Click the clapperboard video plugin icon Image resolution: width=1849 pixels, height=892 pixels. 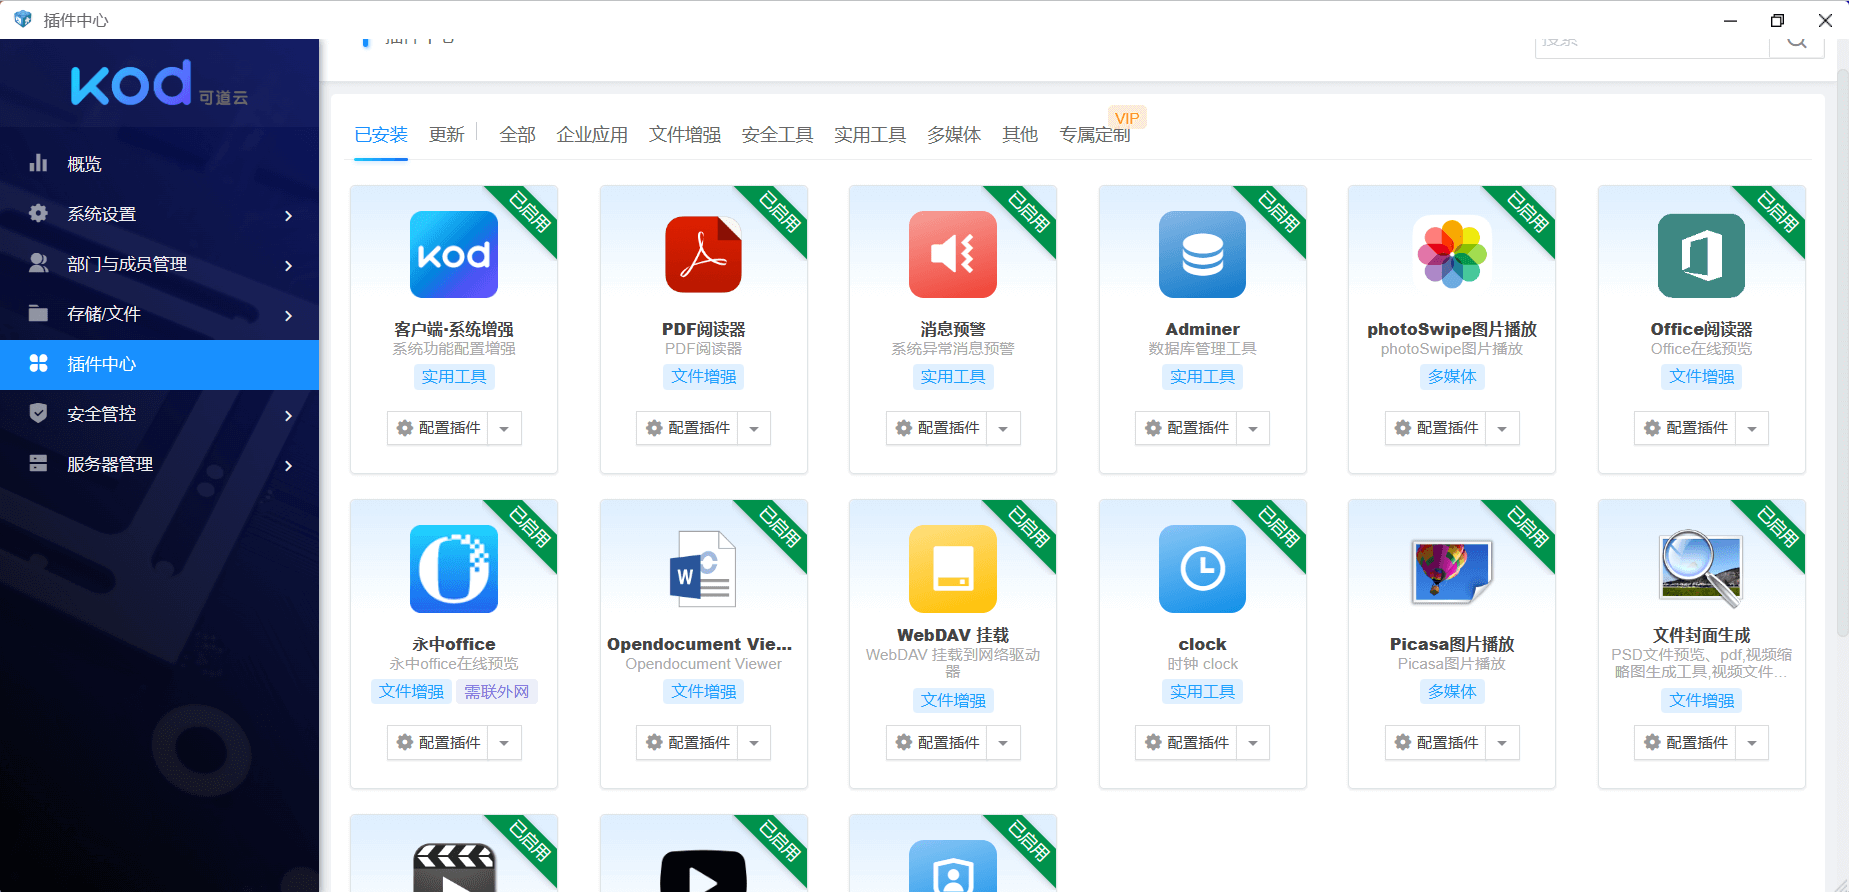454,866
